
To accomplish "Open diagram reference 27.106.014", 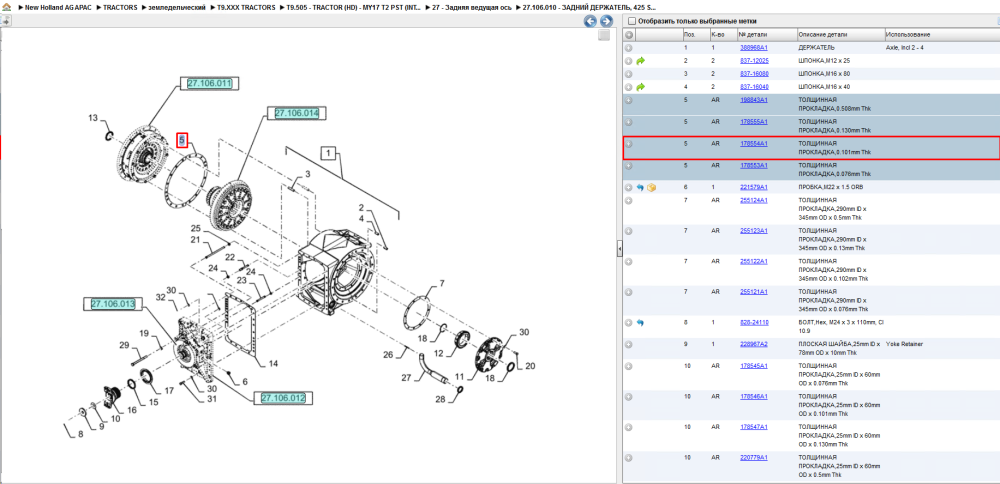I will coord(297,113).
